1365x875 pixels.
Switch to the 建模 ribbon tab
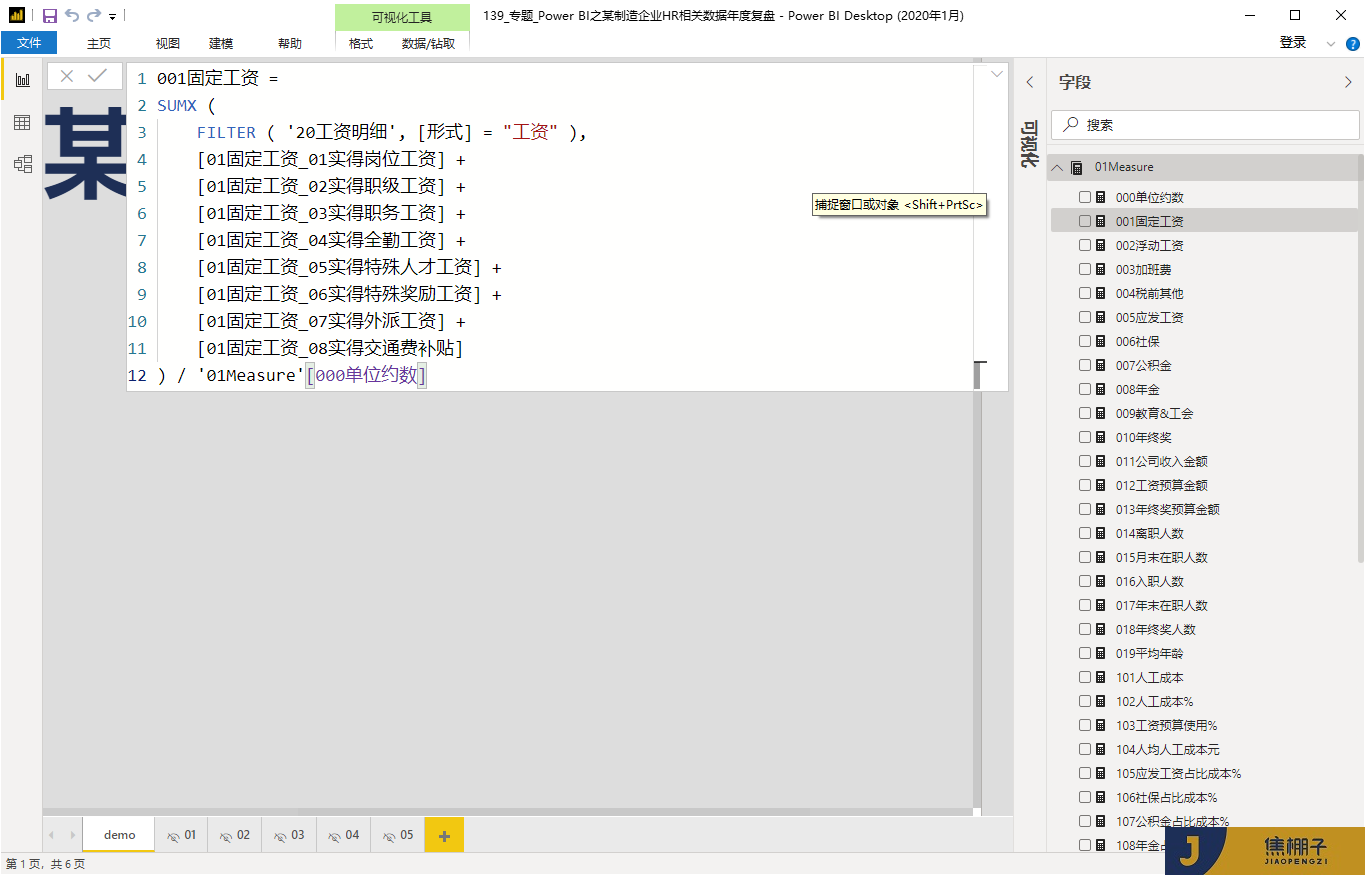[221, 44]
